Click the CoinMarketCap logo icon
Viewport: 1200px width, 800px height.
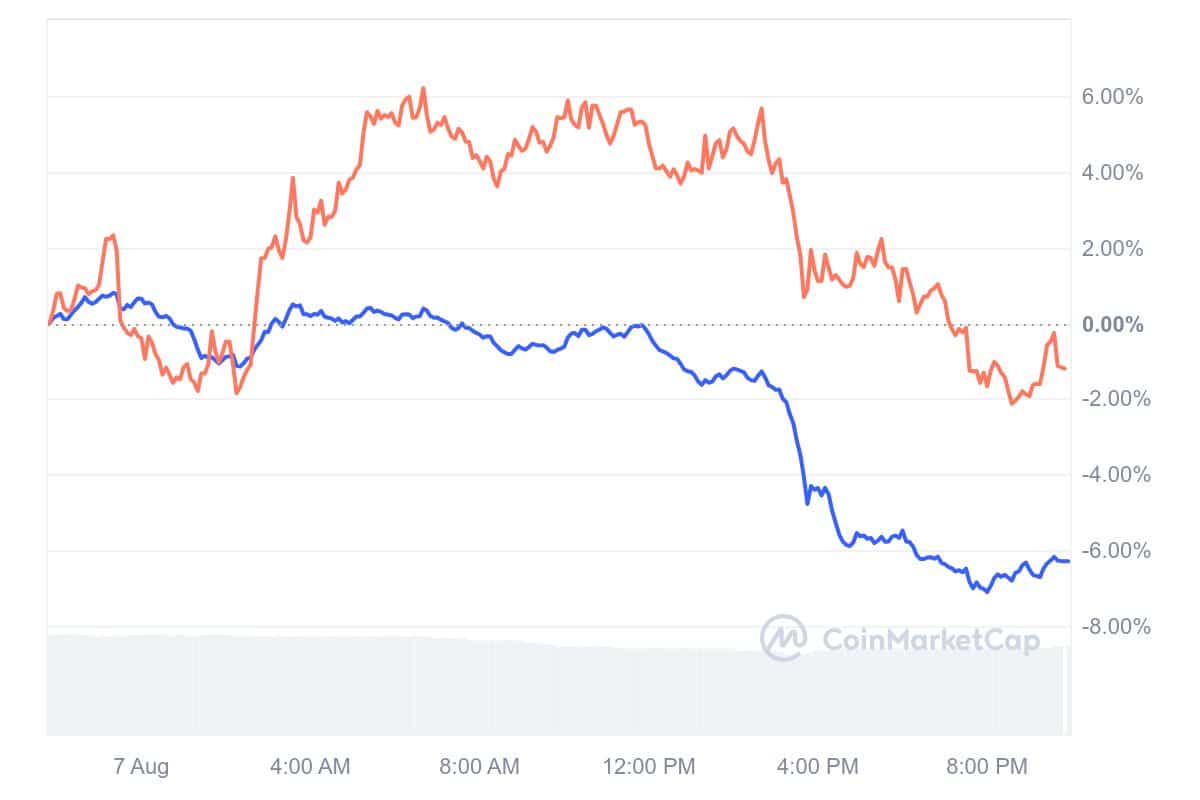[785, 638]
